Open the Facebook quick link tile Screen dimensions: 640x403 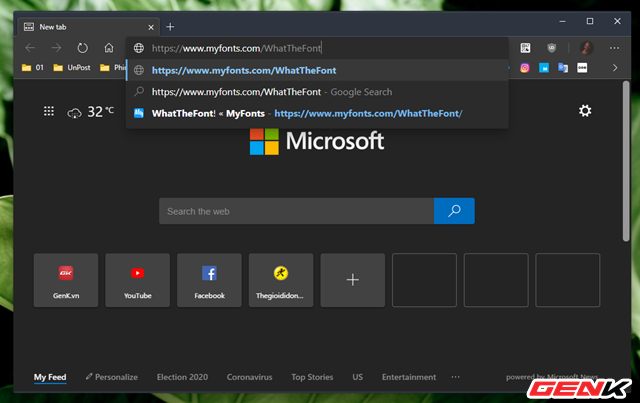coord(209,279)
